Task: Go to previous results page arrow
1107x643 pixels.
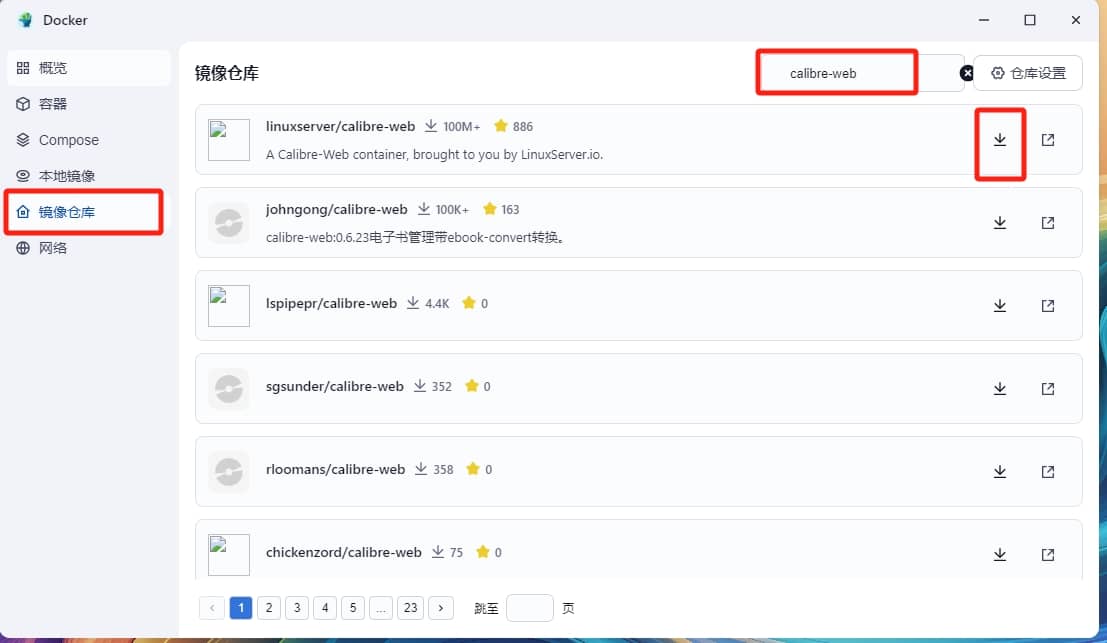Action: [x=212, y=608]
